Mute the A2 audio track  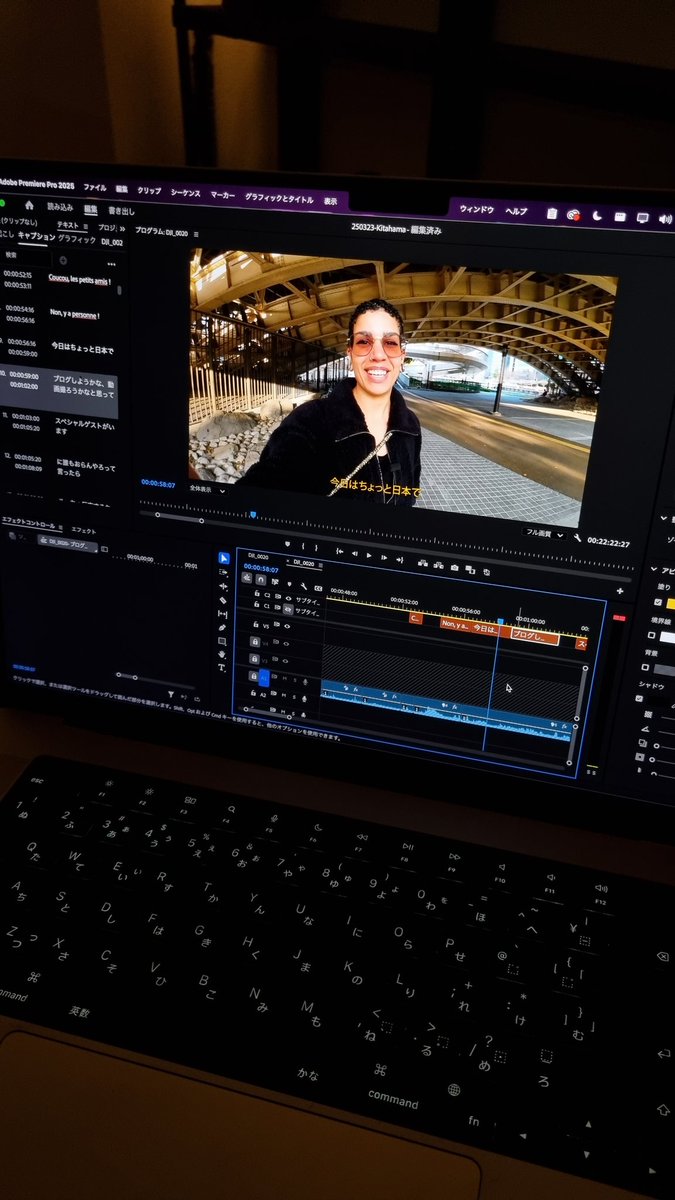284,695
